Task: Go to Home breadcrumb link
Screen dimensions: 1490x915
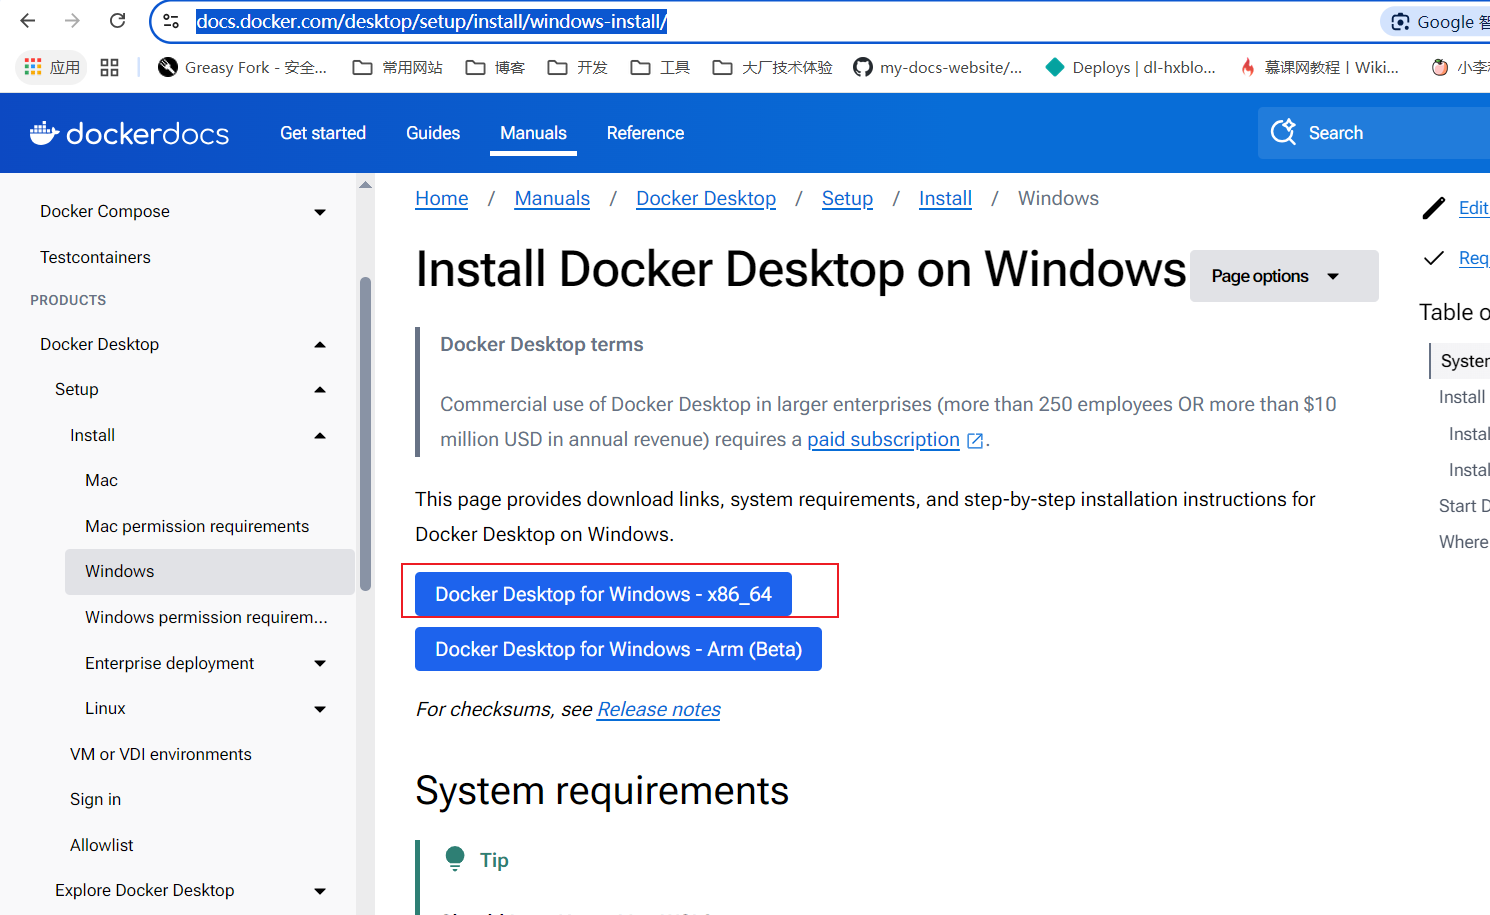Action: click(x=442, y=198)
